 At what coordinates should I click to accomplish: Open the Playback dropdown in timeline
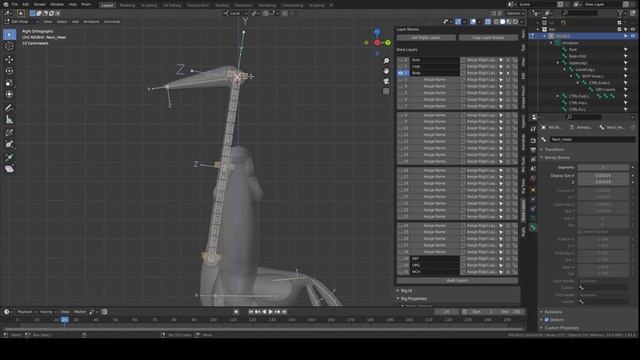[26, 312]
